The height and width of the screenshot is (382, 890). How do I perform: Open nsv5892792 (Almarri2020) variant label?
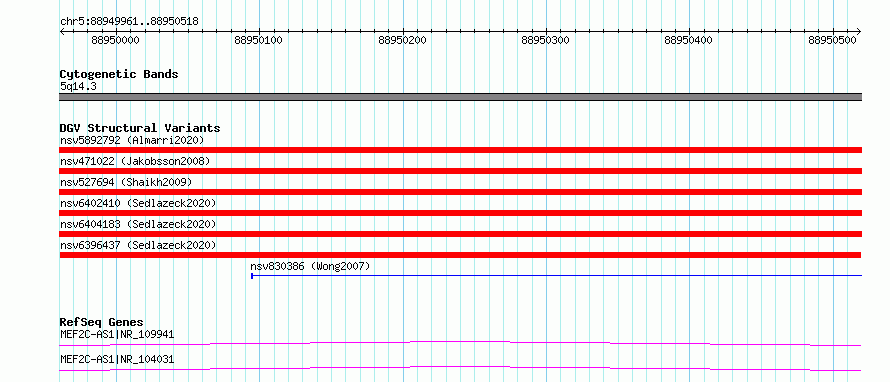[132, 140]
